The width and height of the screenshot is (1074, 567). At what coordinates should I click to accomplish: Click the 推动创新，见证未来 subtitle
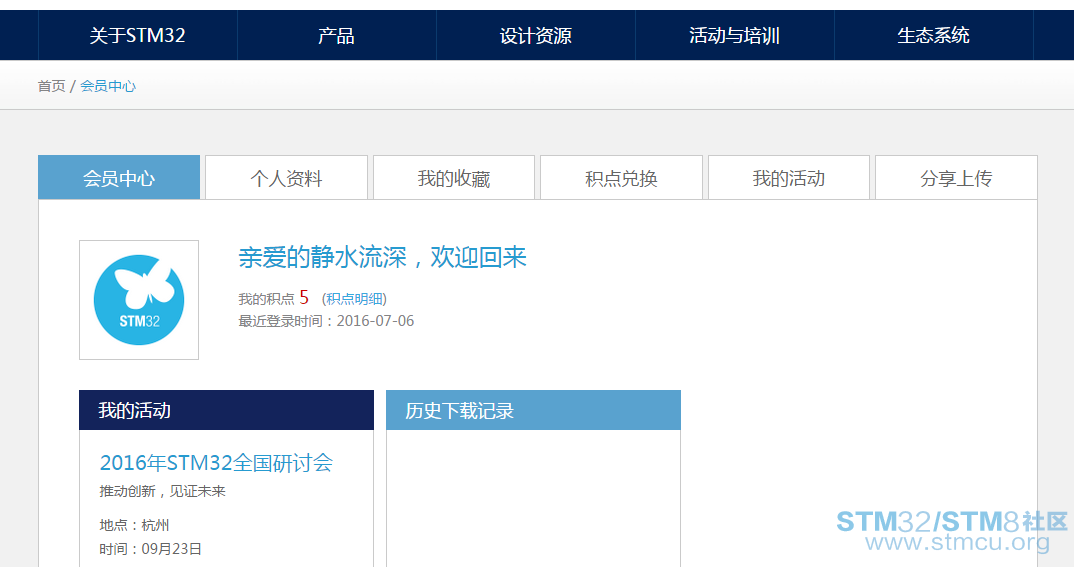[162, 491]
